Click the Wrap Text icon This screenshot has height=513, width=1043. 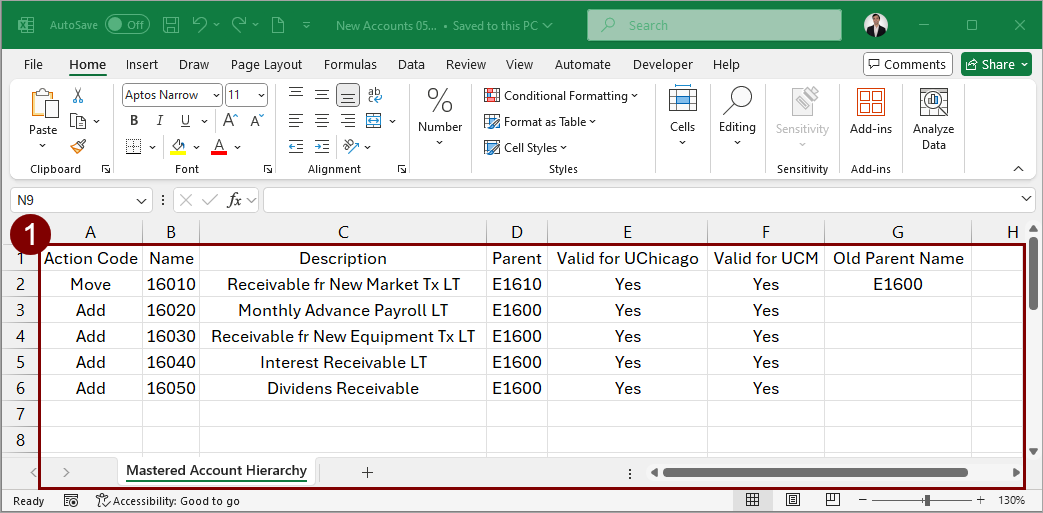click(375, 95)
